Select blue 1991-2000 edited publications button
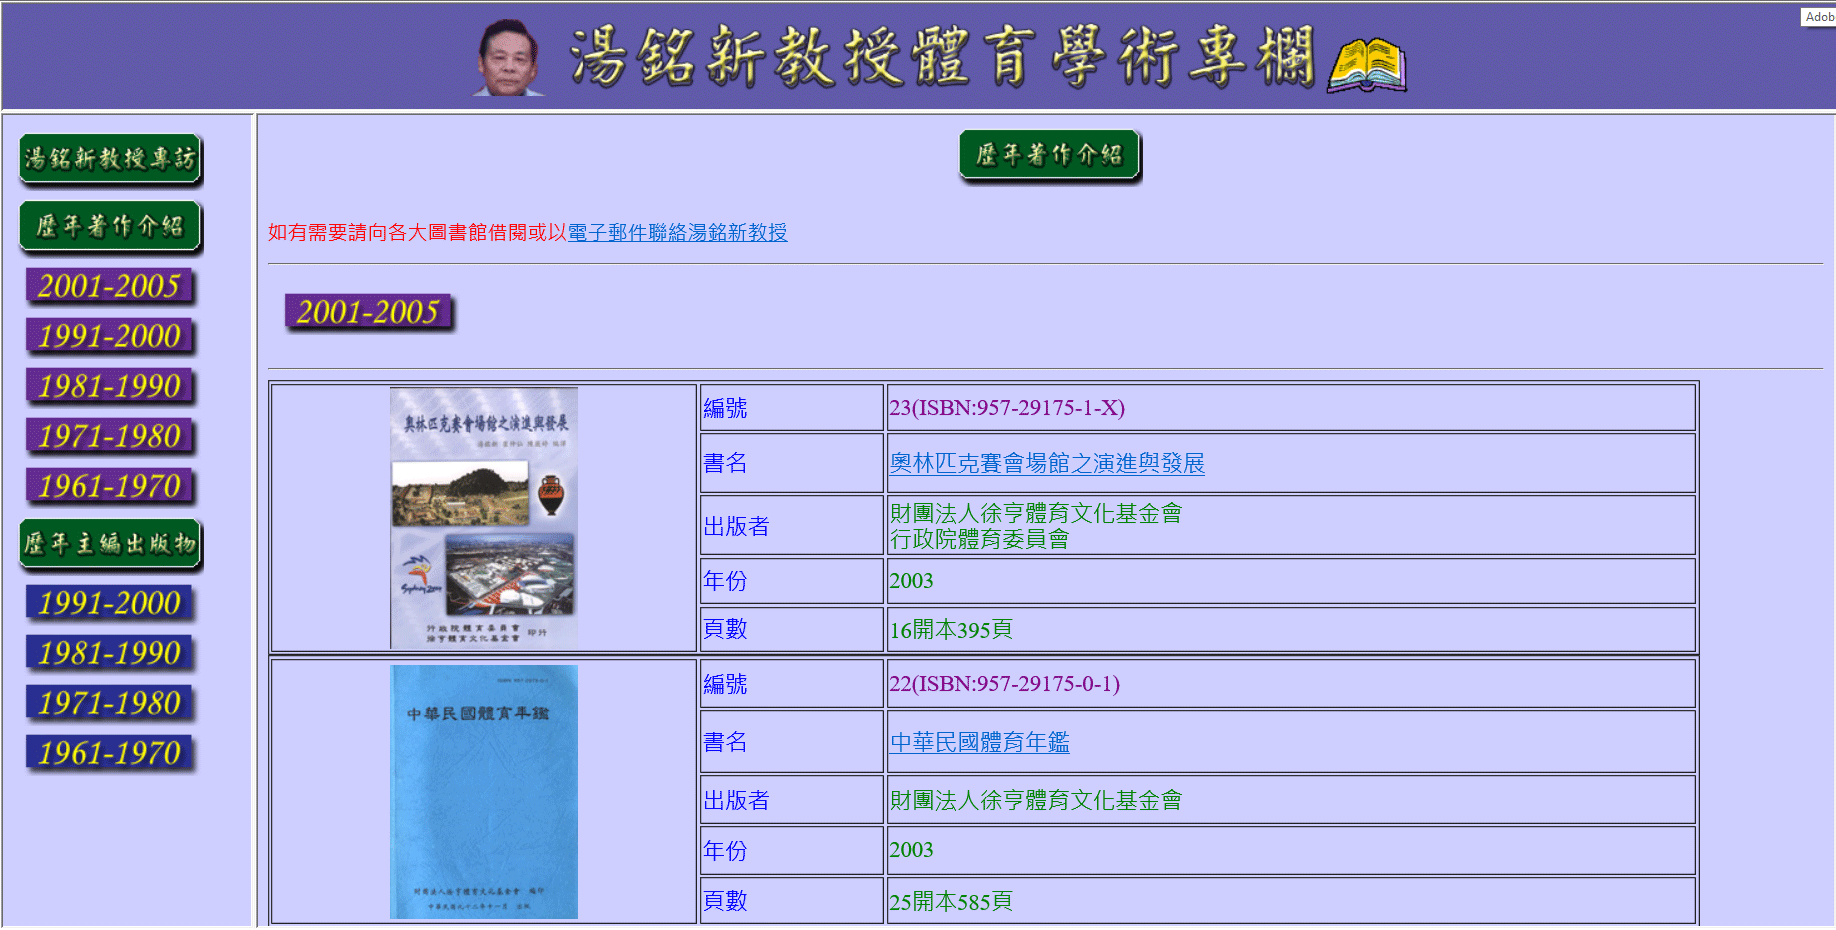This screenshot has width=1836, height=930. point(110,604)
